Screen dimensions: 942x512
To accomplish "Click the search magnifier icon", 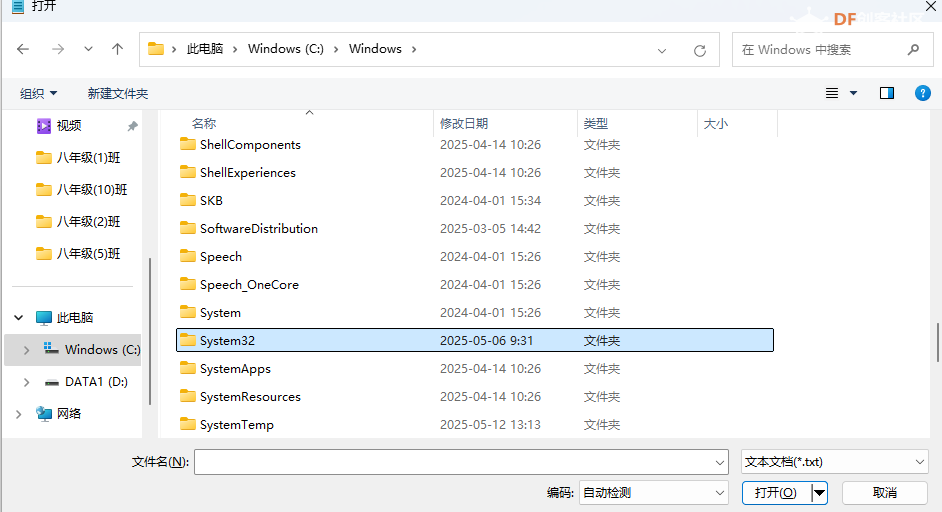I will pos(913,50).
